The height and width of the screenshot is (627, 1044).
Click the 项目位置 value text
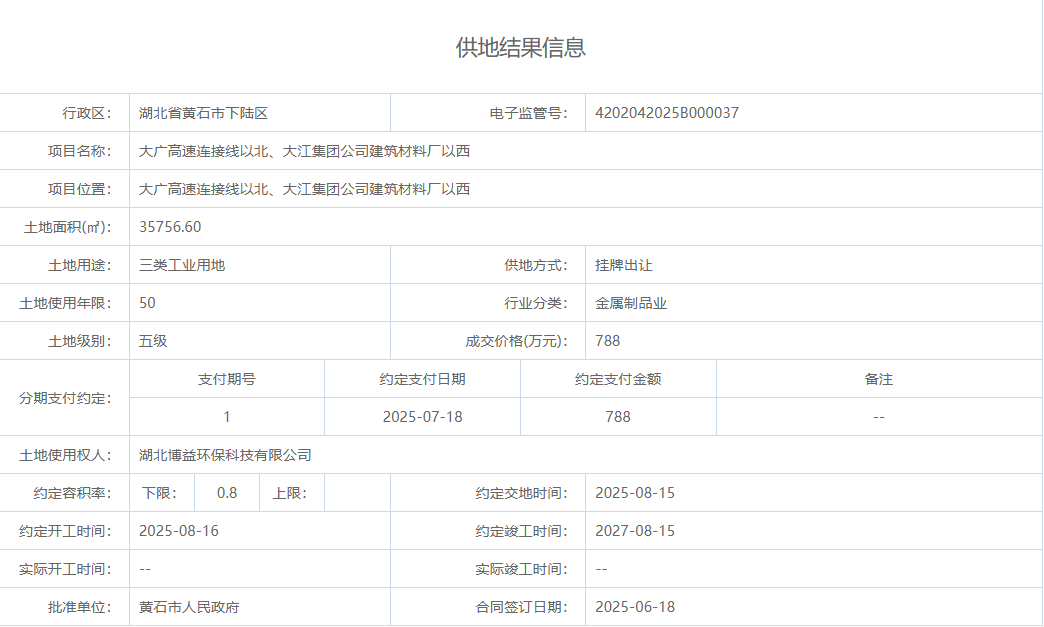pyautogui.click(x=304, y=189)
